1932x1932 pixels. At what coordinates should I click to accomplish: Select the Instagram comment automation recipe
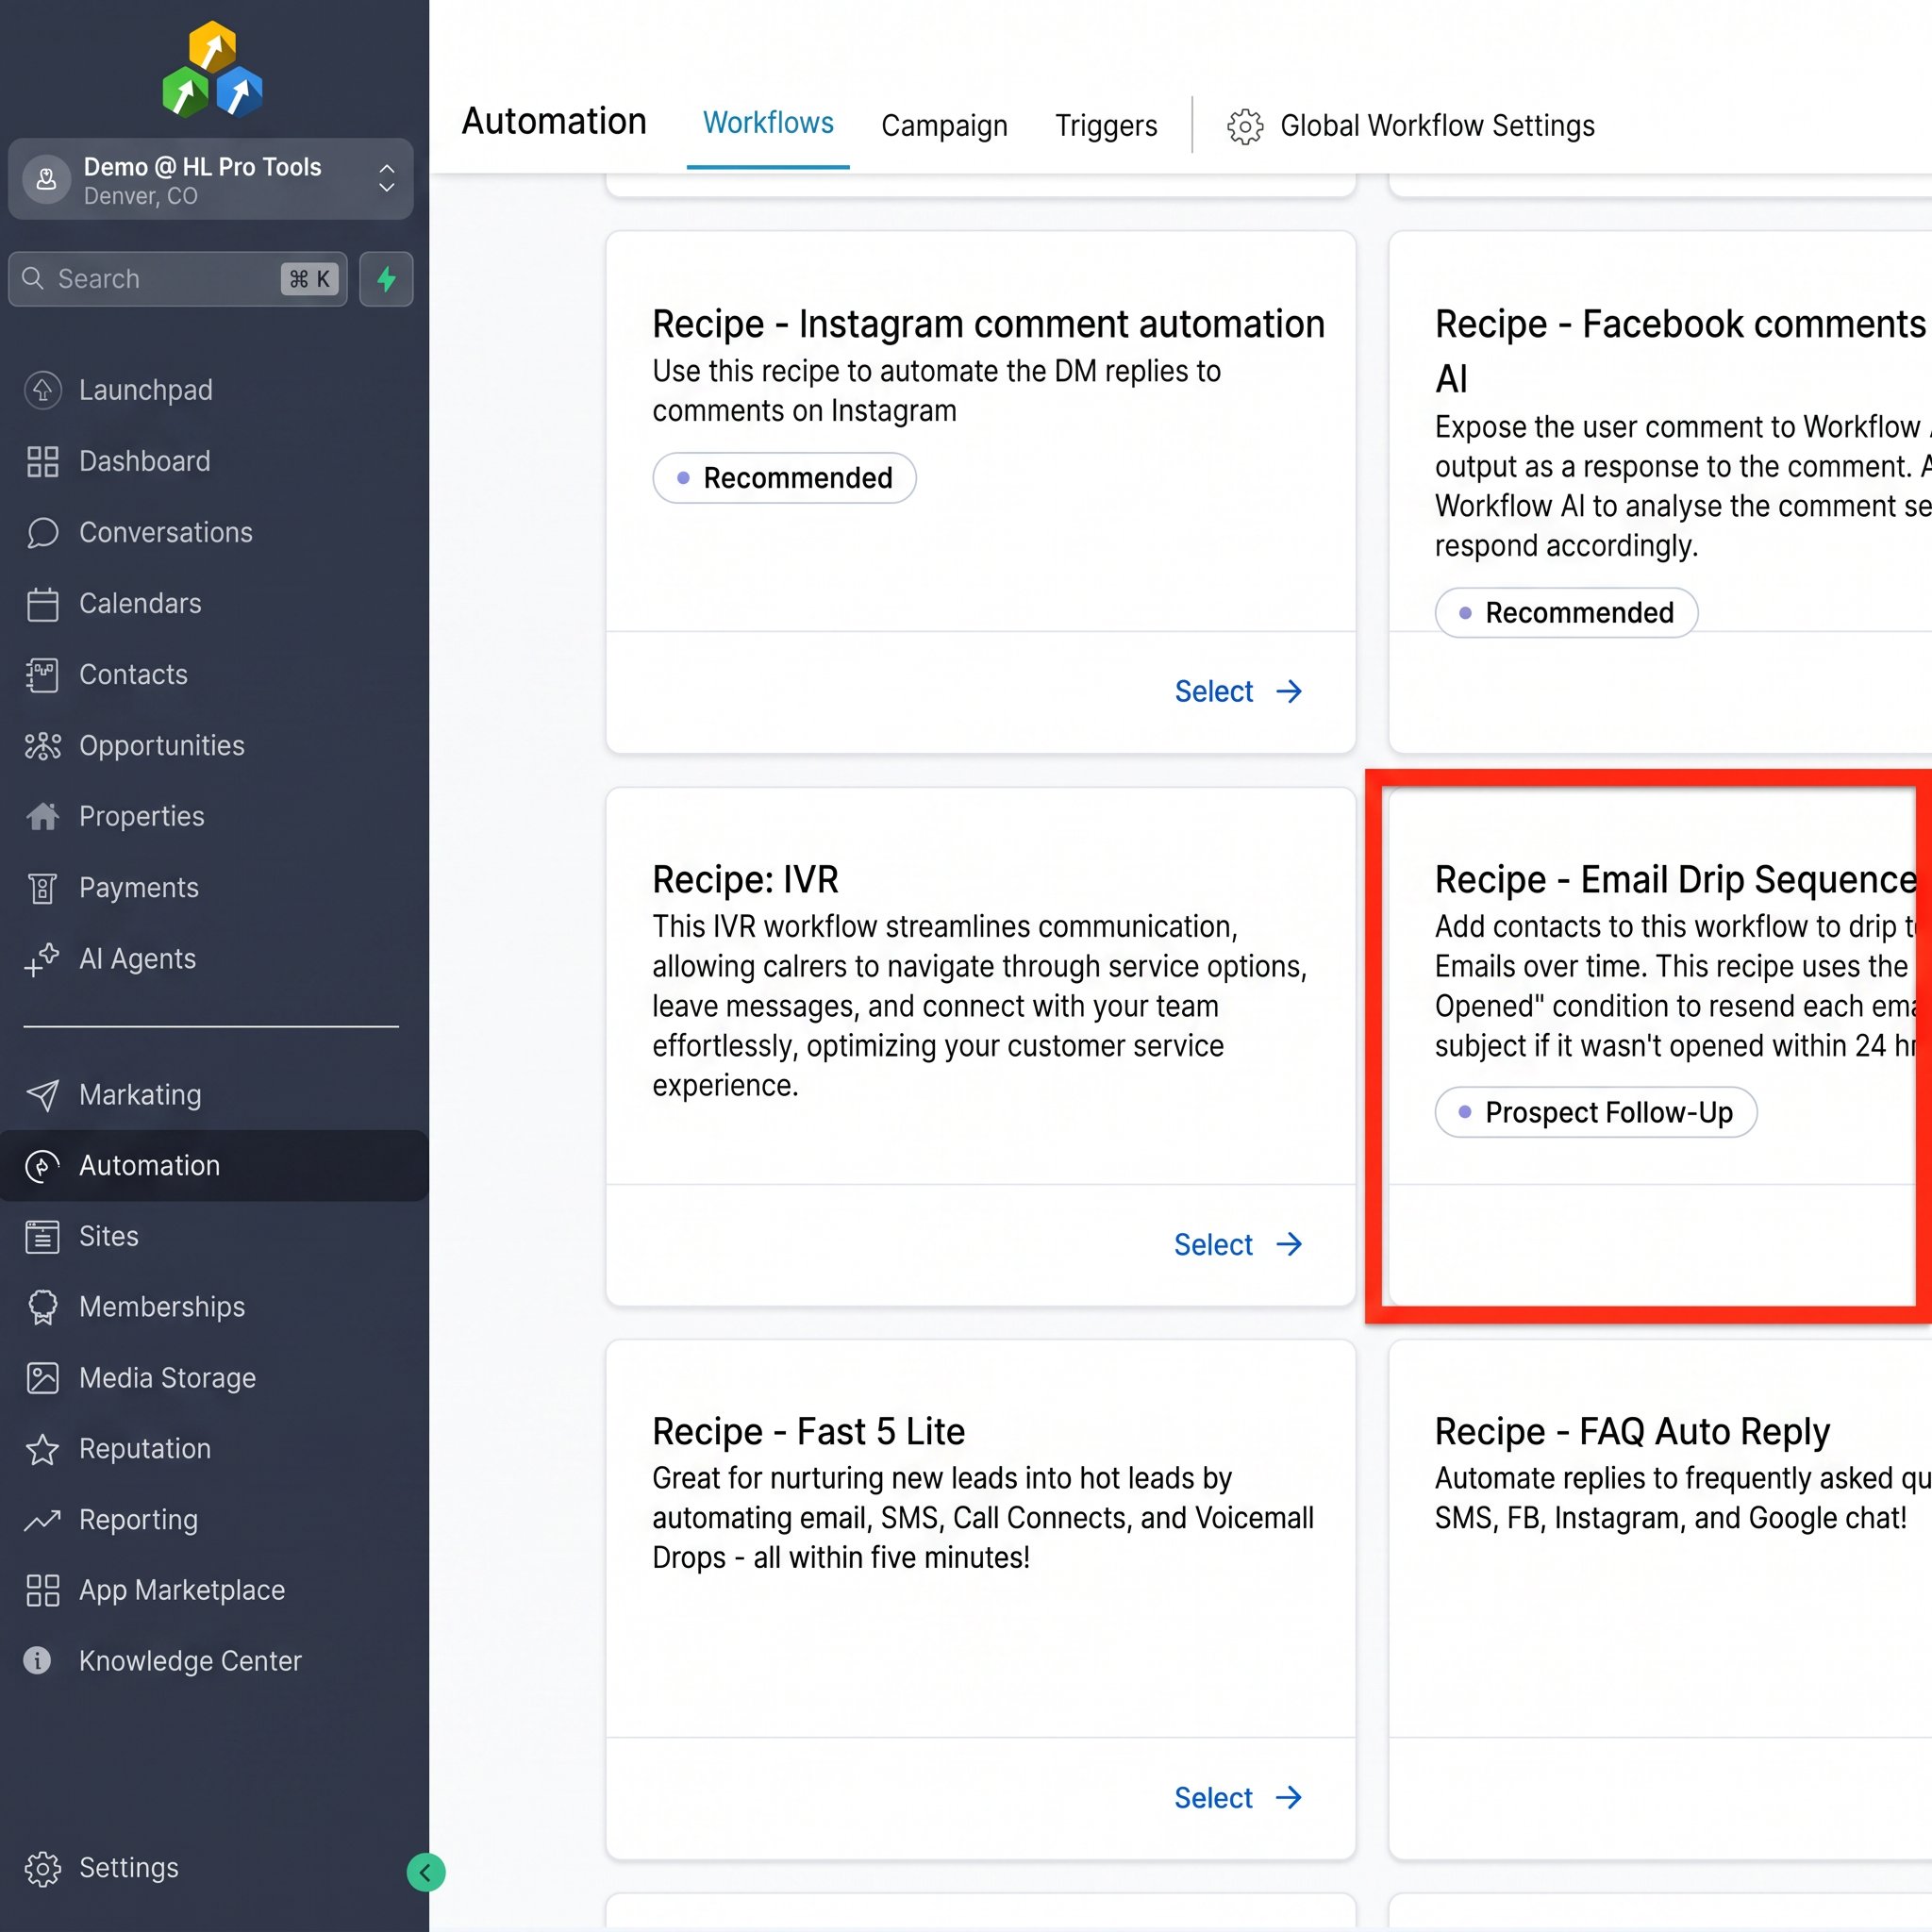pyautogui.click(x=1238, y=691)
